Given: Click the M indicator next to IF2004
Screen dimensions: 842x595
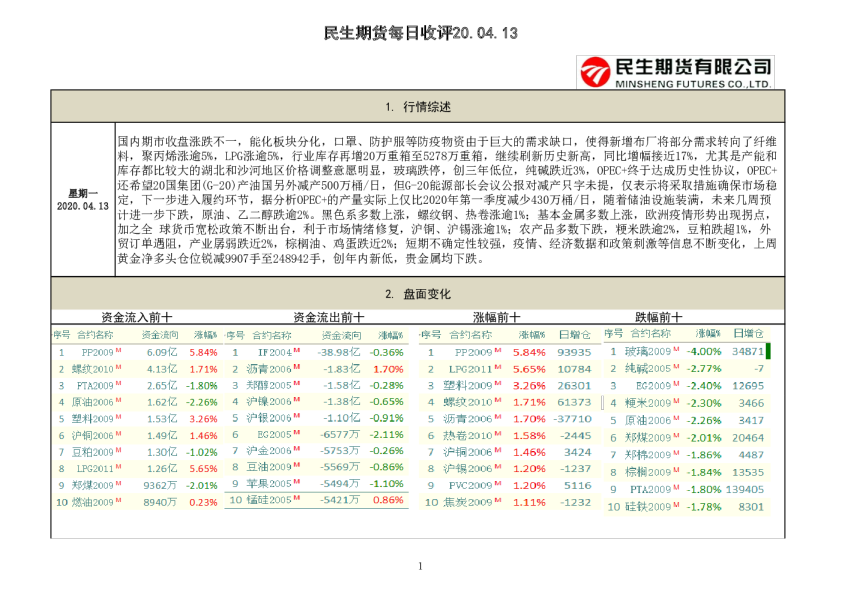Looking at the screenshot, I should click(297, 351).
